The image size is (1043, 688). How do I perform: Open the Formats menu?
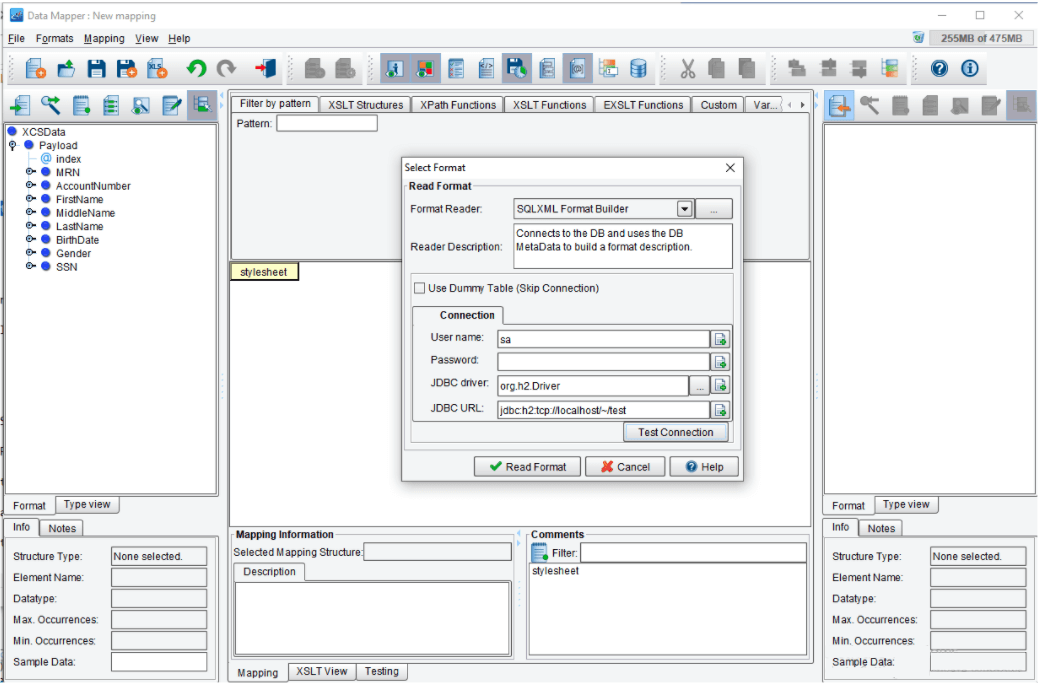55,39
